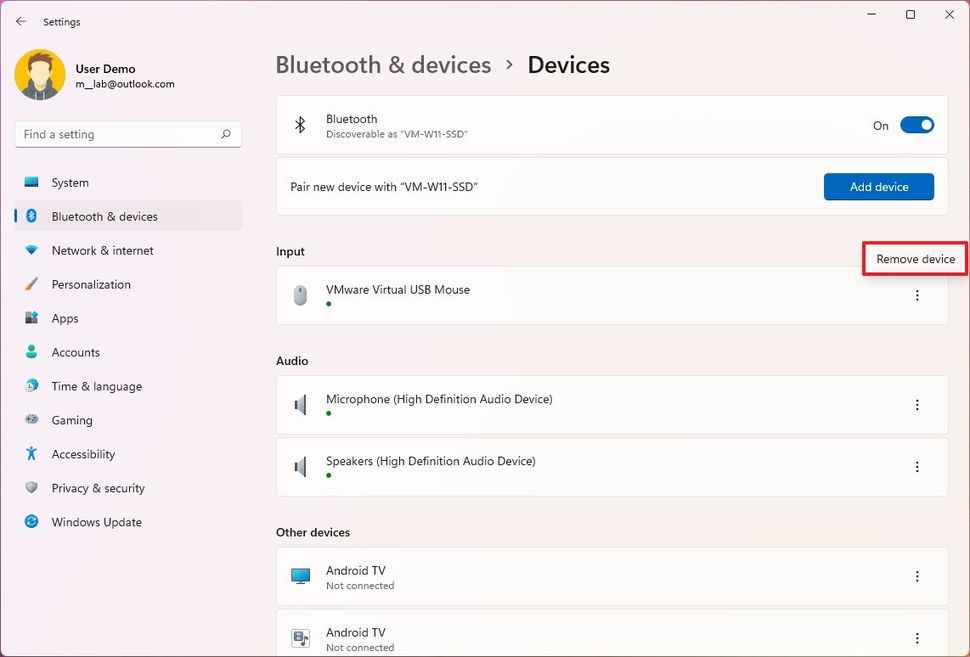Select the Accessibility person icon
This screenshot has height=657, width=970.
point(33,454)
